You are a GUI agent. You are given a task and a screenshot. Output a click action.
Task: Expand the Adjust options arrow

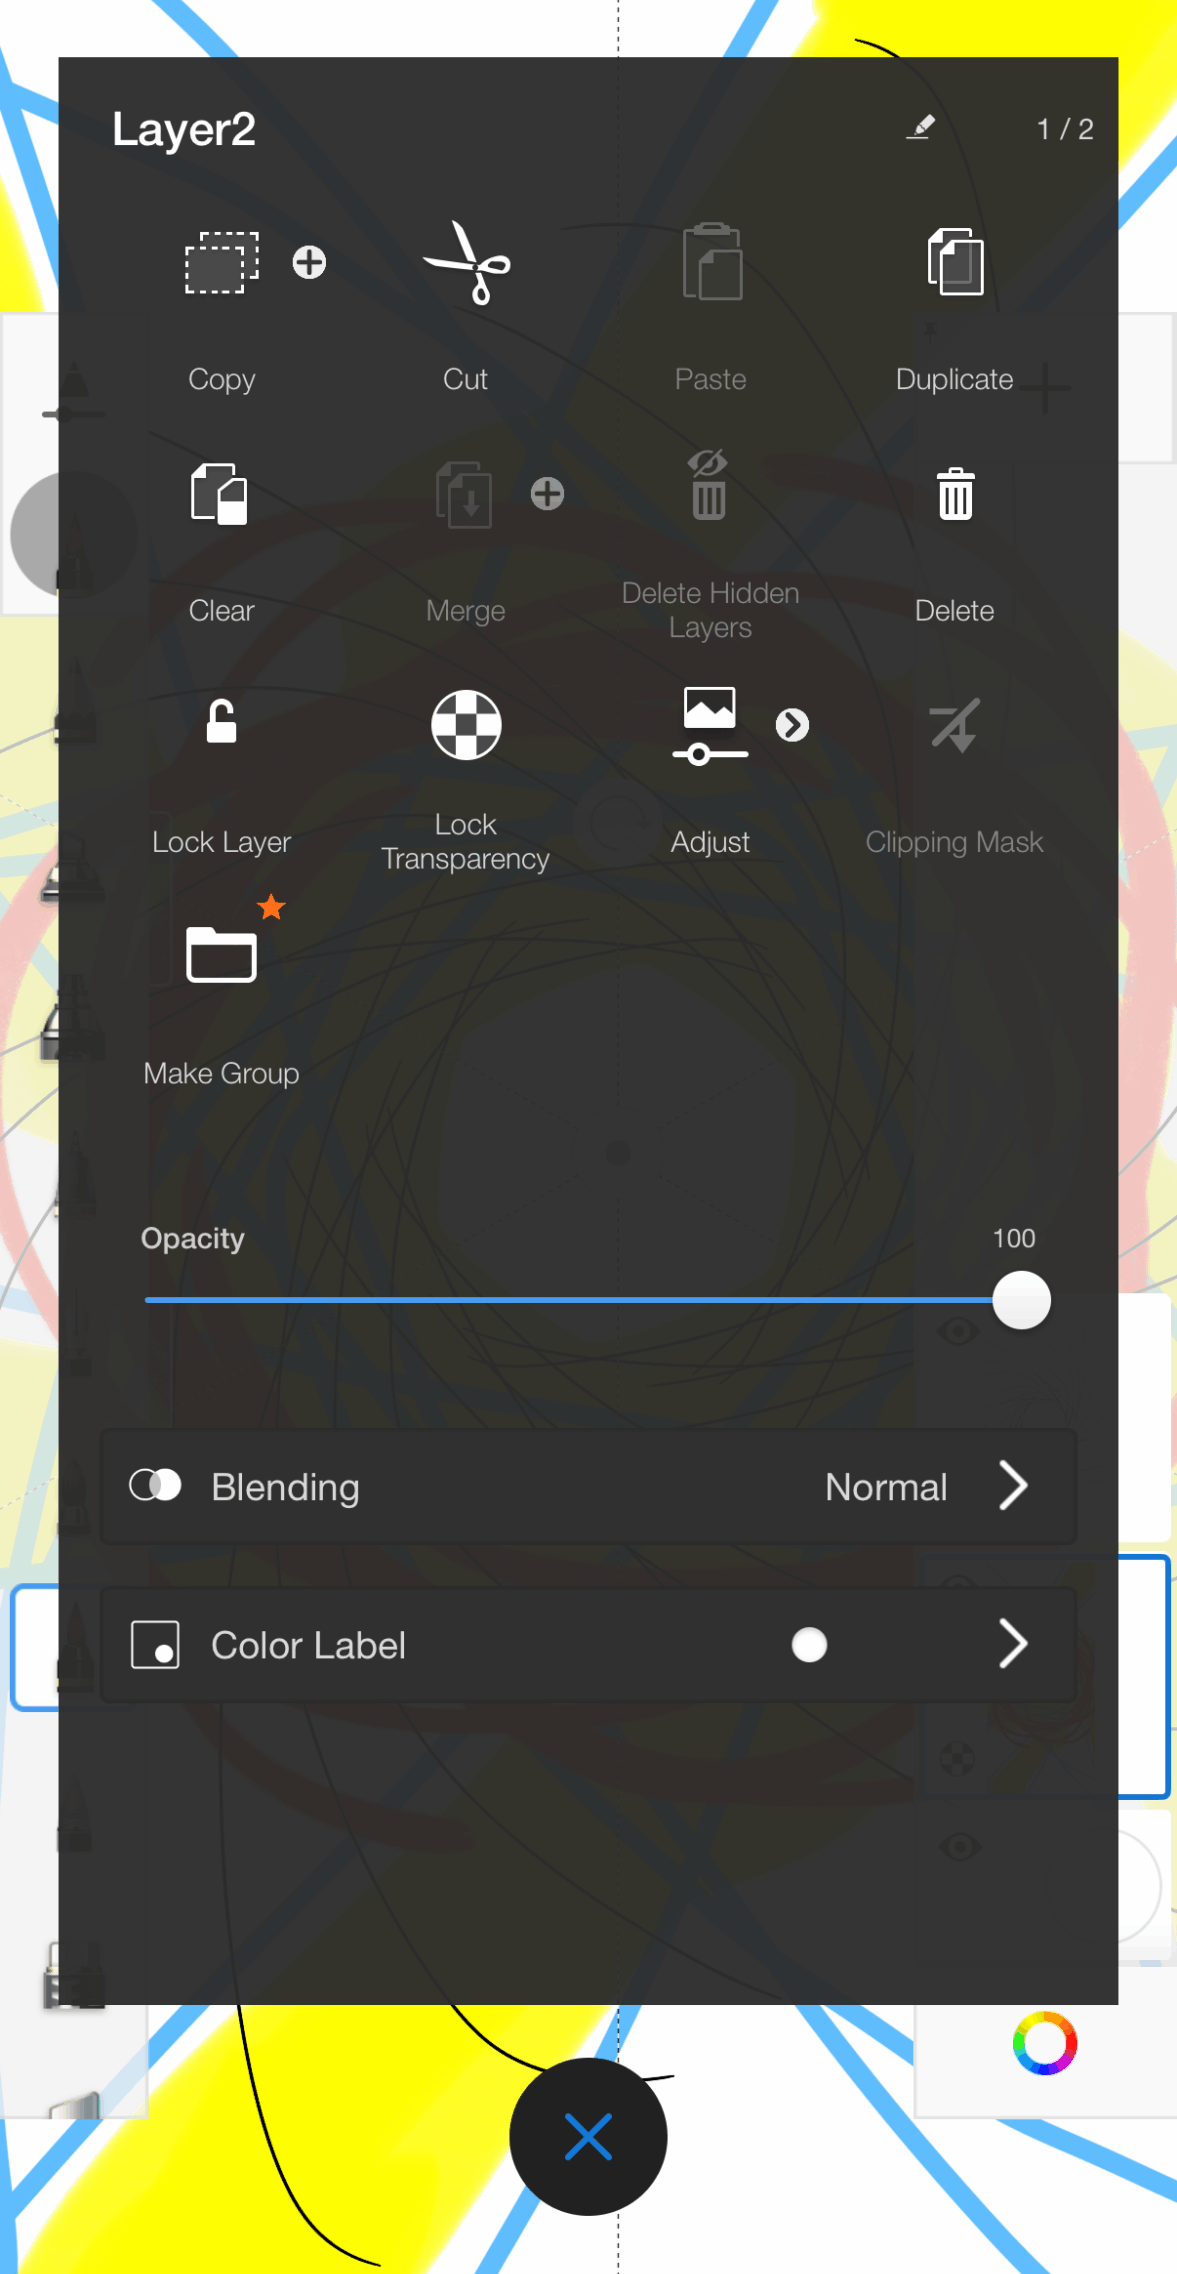(x=792, y=725)
